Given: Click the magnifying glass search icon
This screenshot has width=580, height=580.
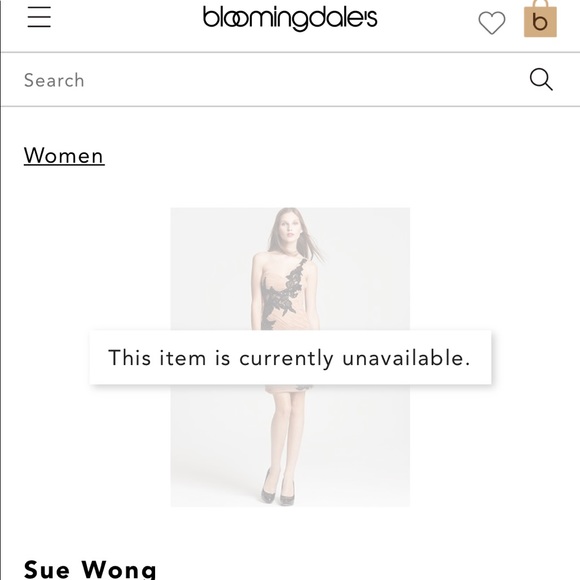Looking at the screenshot, I should pos(541,79).
